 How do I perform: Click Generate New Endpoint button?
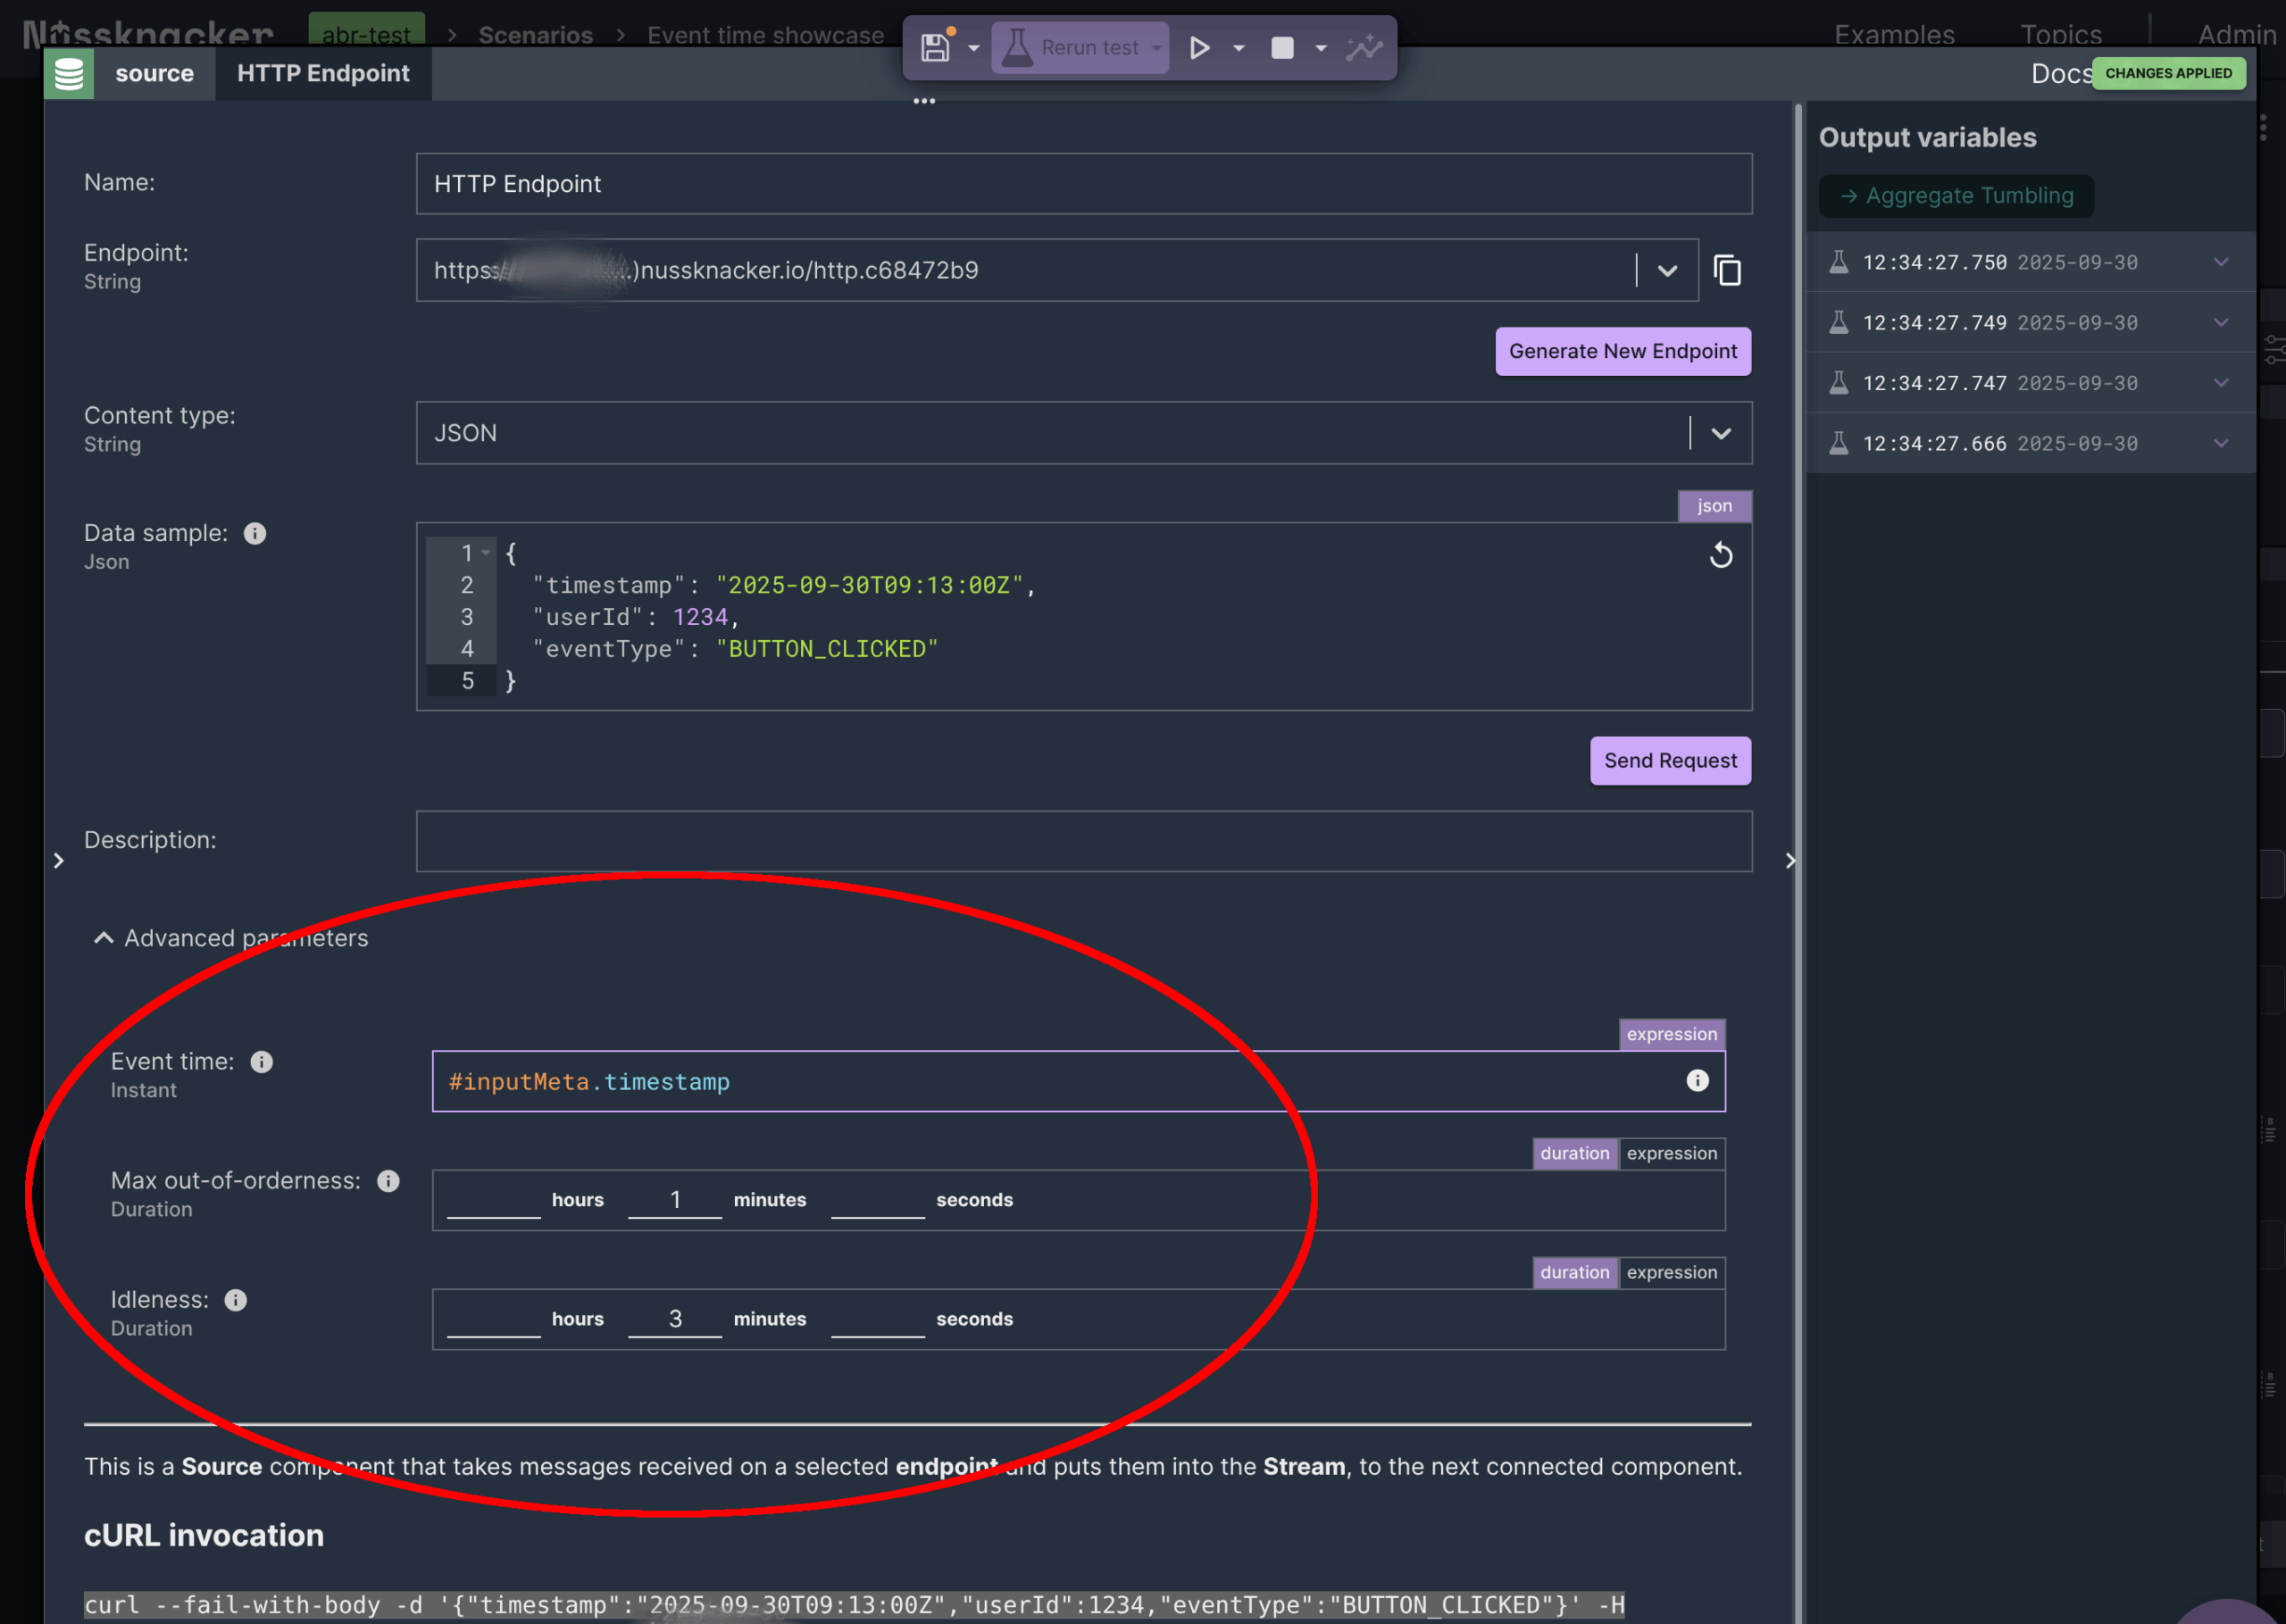coord(1622,351)
